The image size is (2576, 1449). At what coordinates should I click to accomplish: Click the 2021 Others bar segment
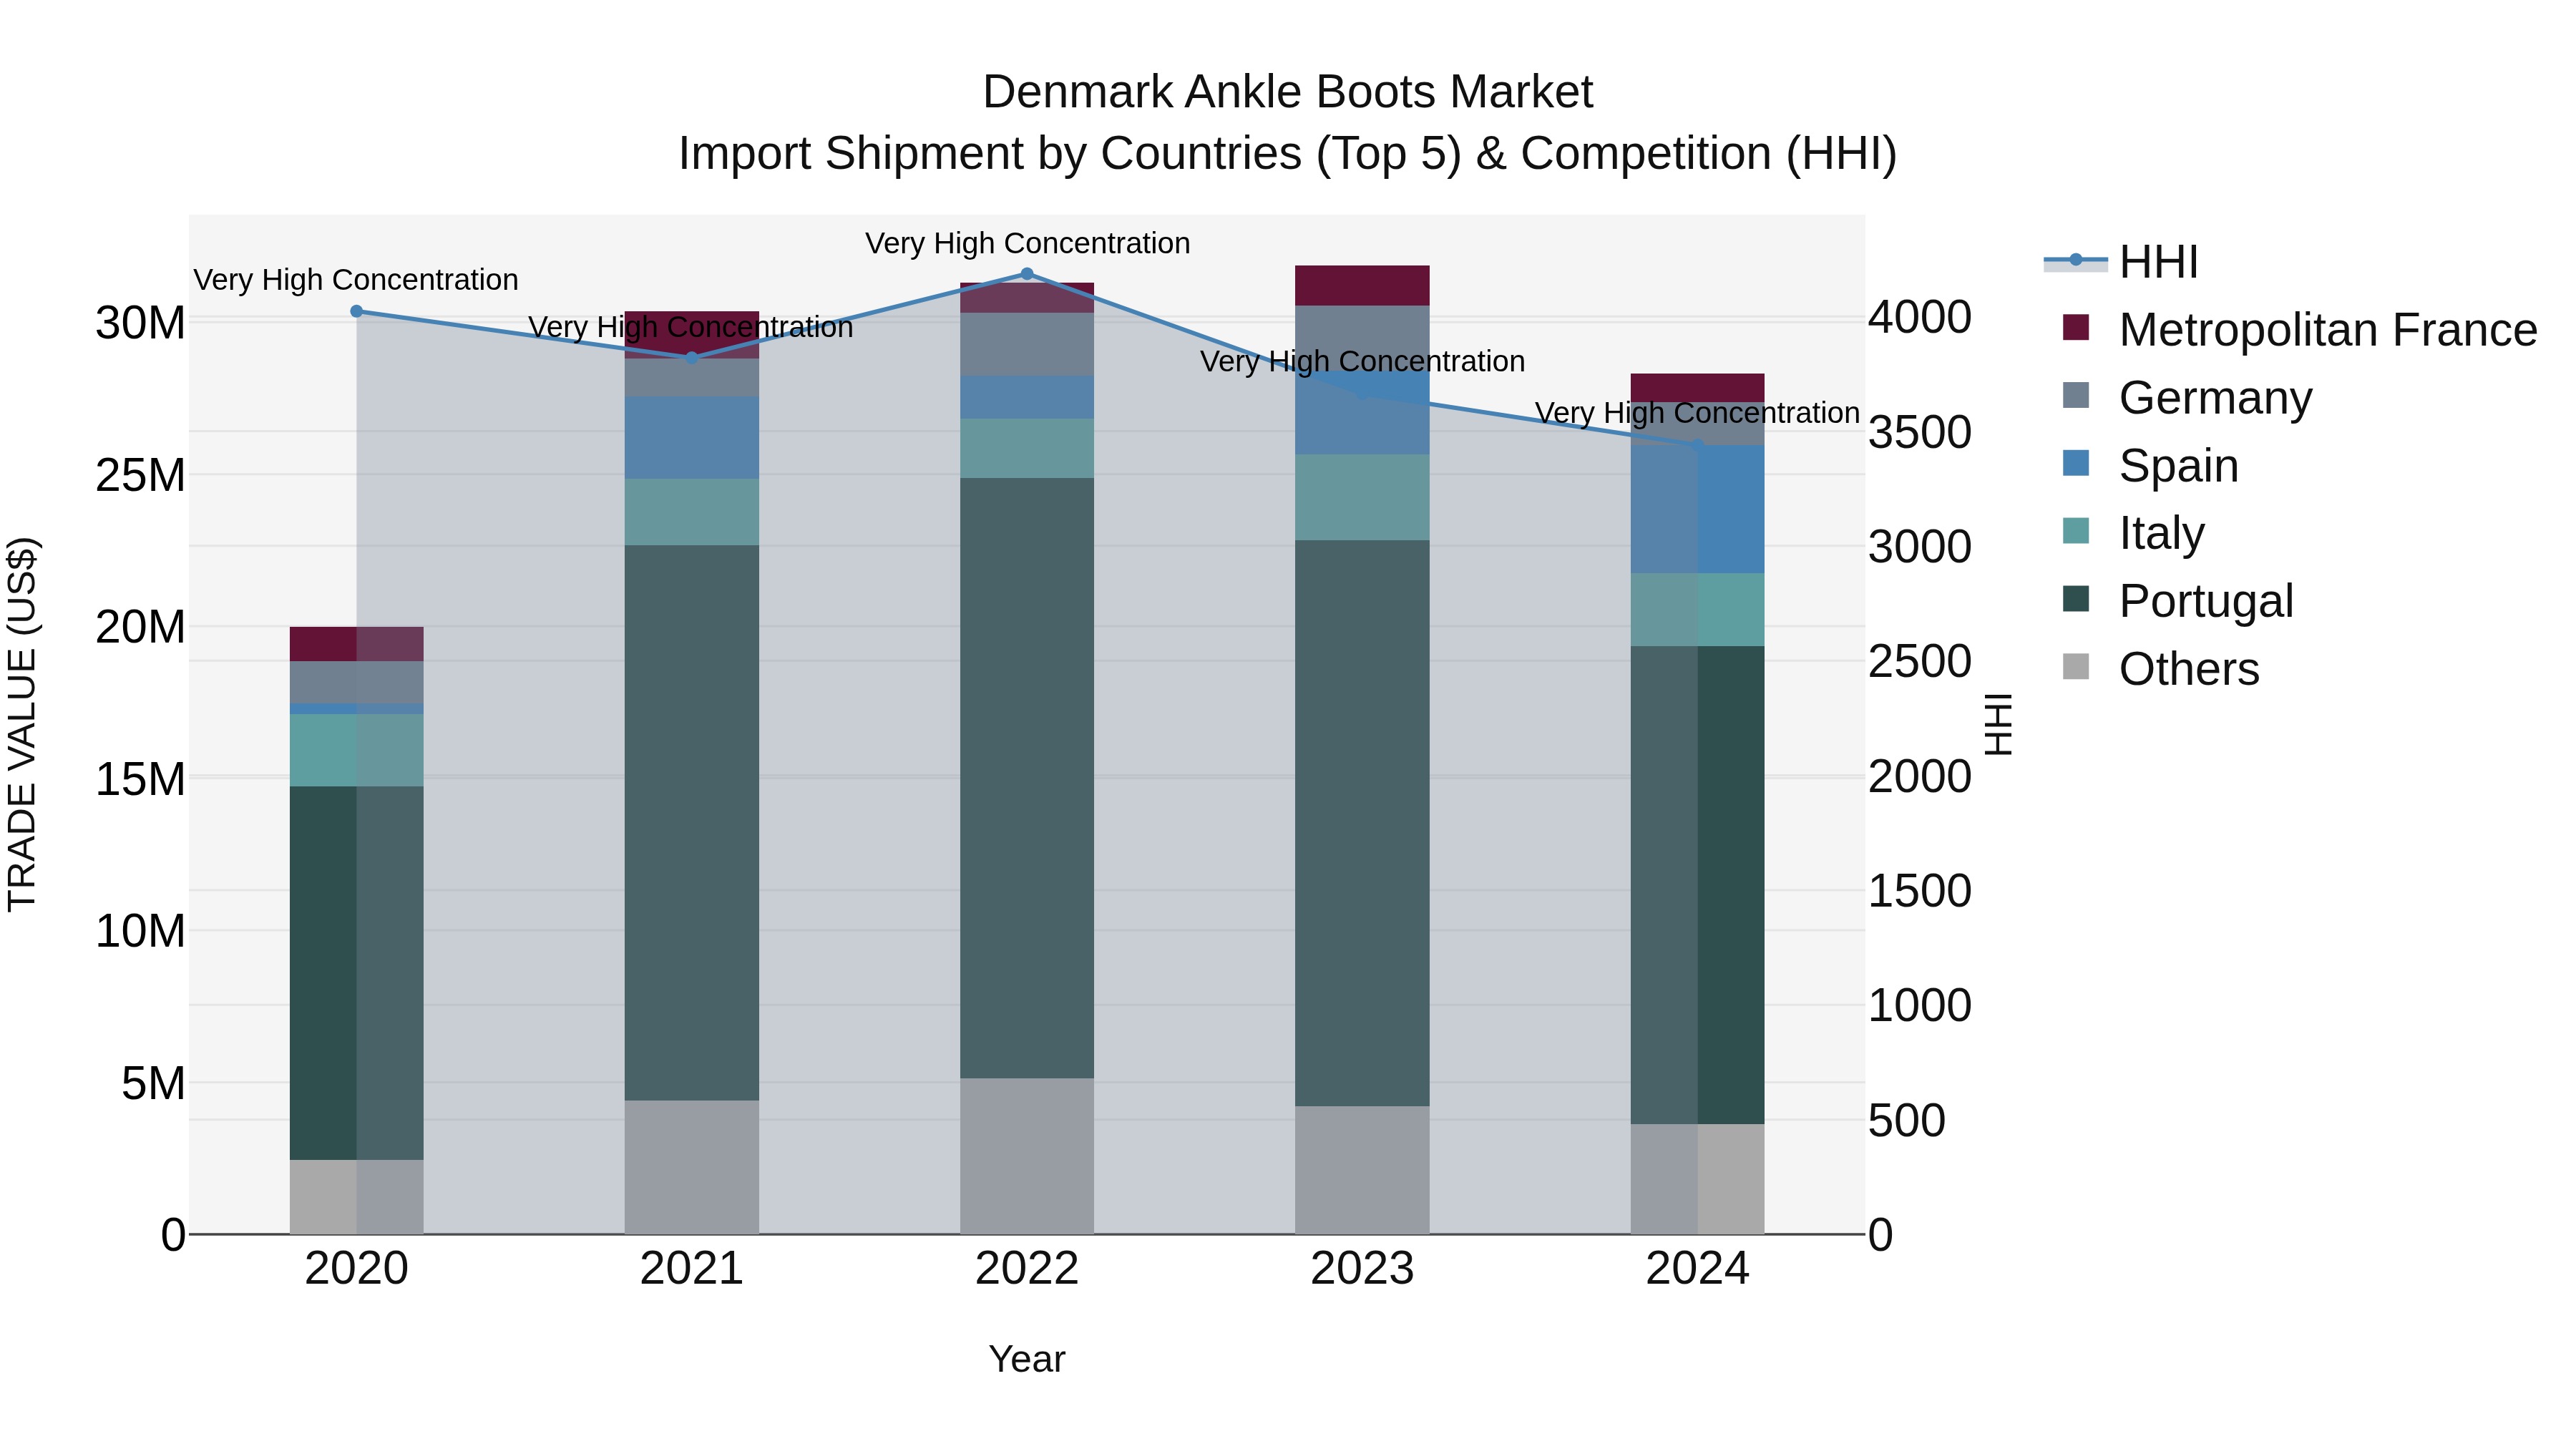point(692,1167)
